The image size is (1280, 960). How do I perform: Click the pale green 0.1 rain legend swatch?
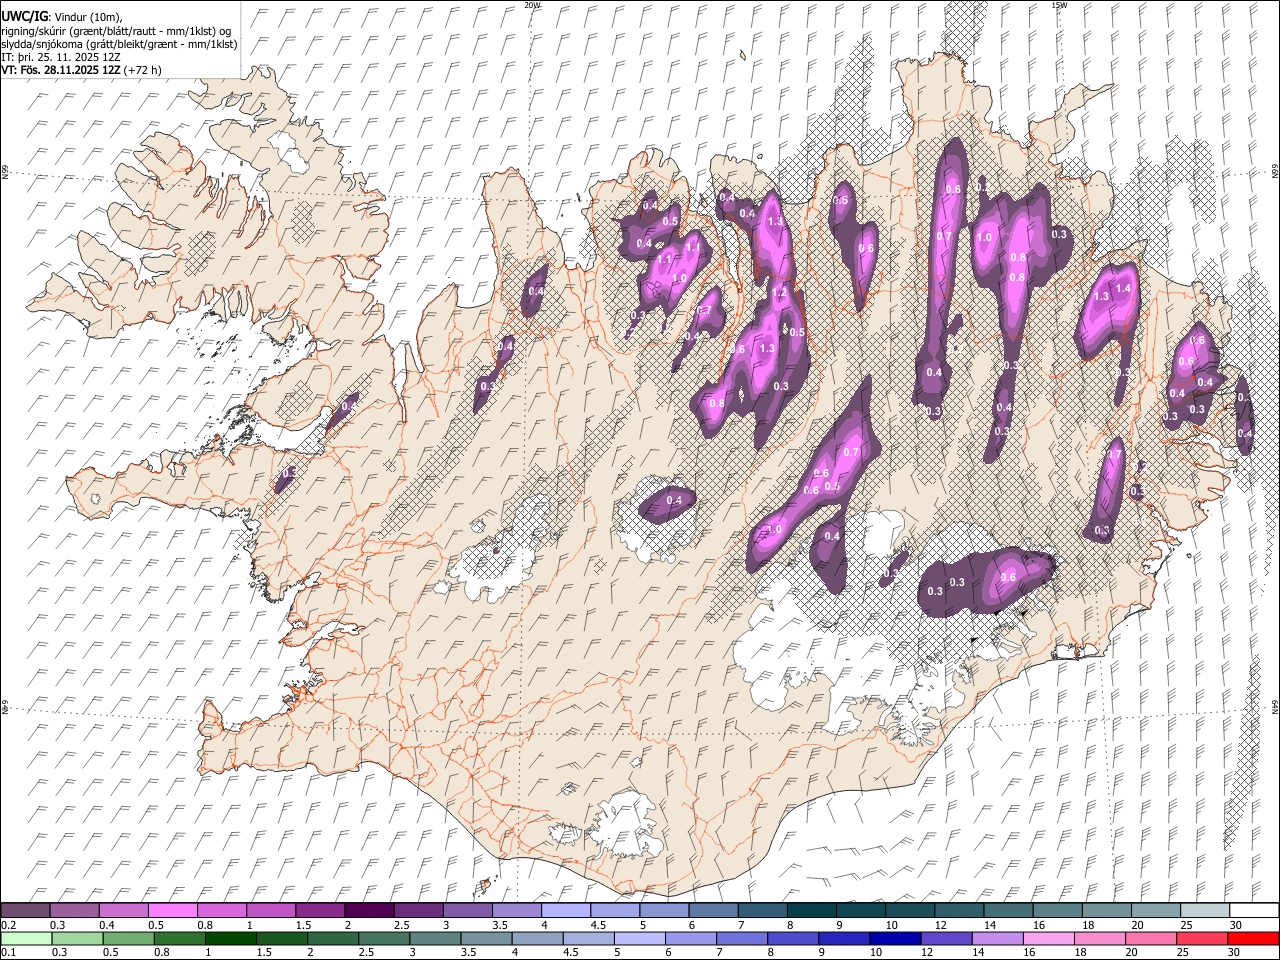coord(25,938)
